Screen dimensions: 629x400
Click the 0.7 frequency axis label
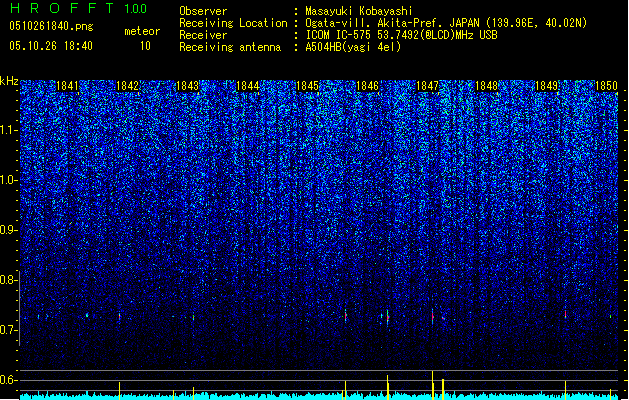(8, 330)
